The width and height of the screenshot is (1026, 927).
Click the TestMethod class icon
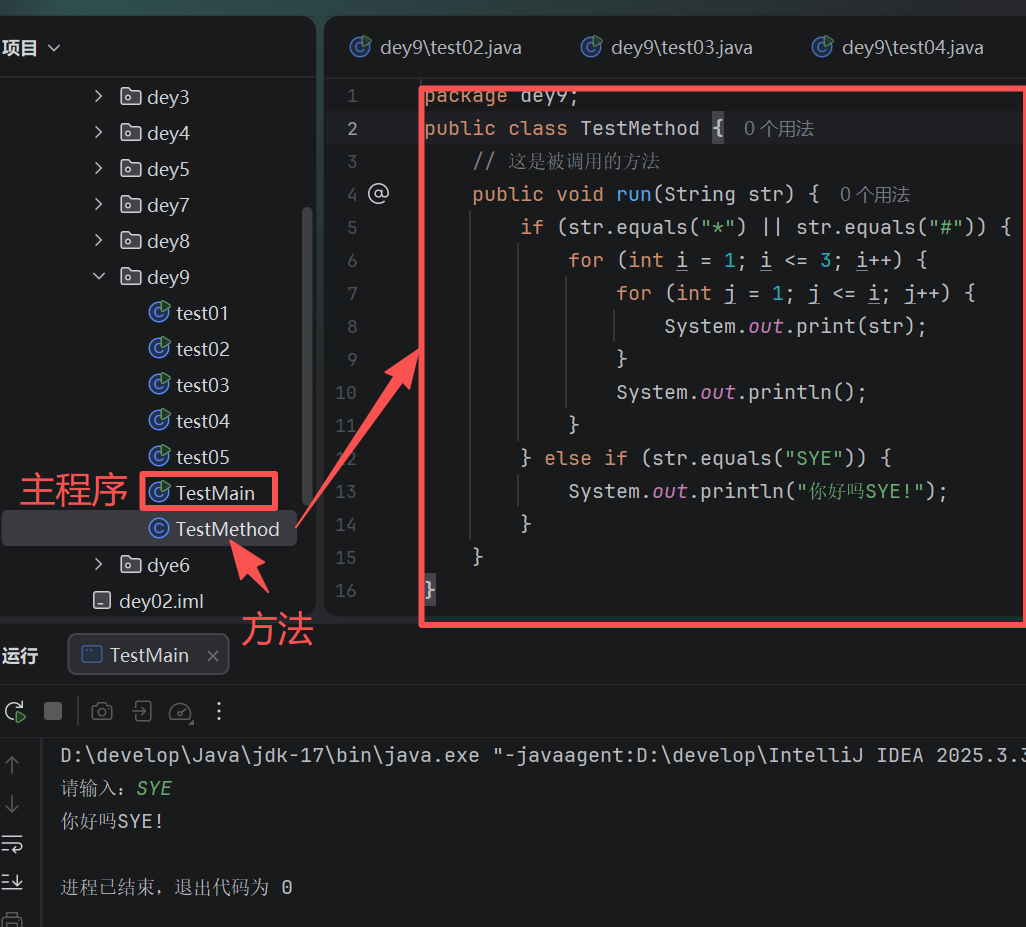159,529
